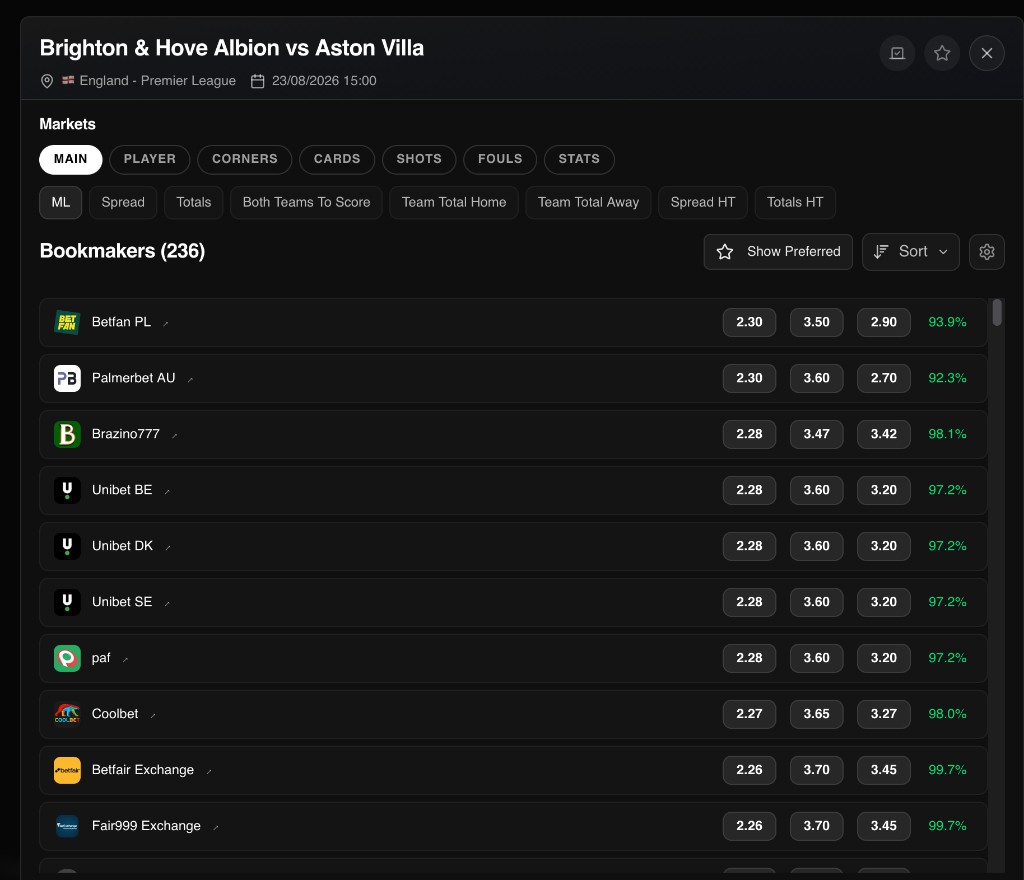Click the Unibet SE logo icon

[67, 603]
